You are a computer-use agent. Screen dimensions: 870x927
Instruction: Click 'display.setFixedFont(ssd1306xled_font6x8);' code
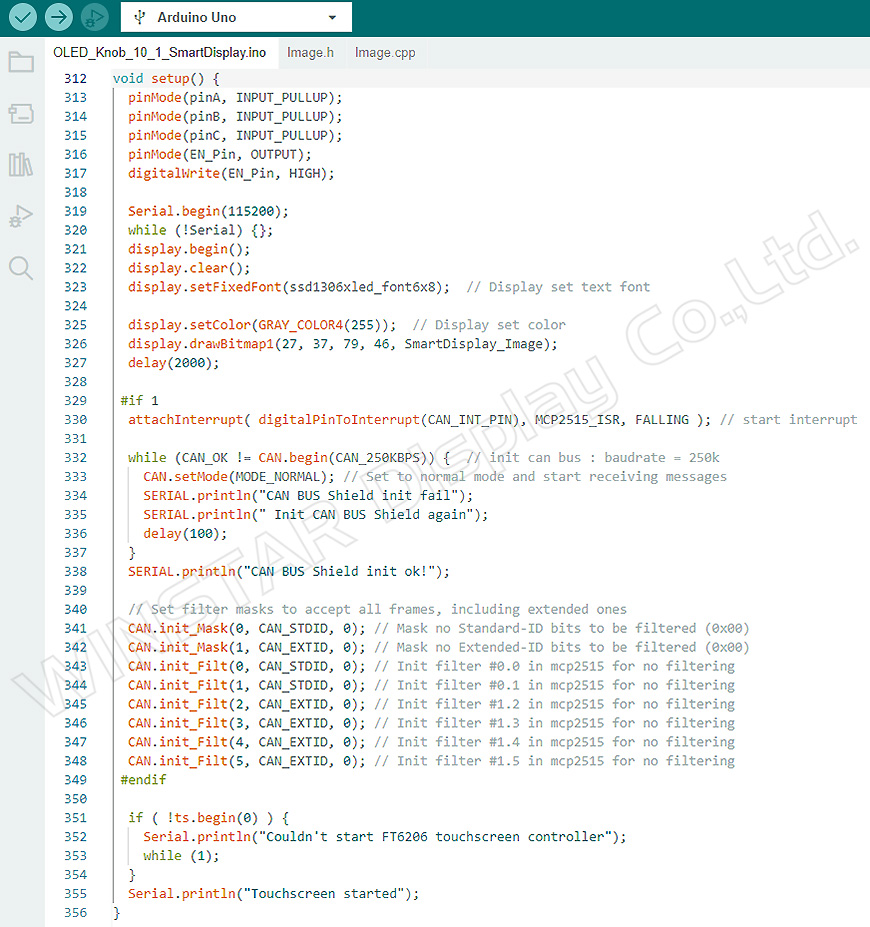[x=289, y=287]
